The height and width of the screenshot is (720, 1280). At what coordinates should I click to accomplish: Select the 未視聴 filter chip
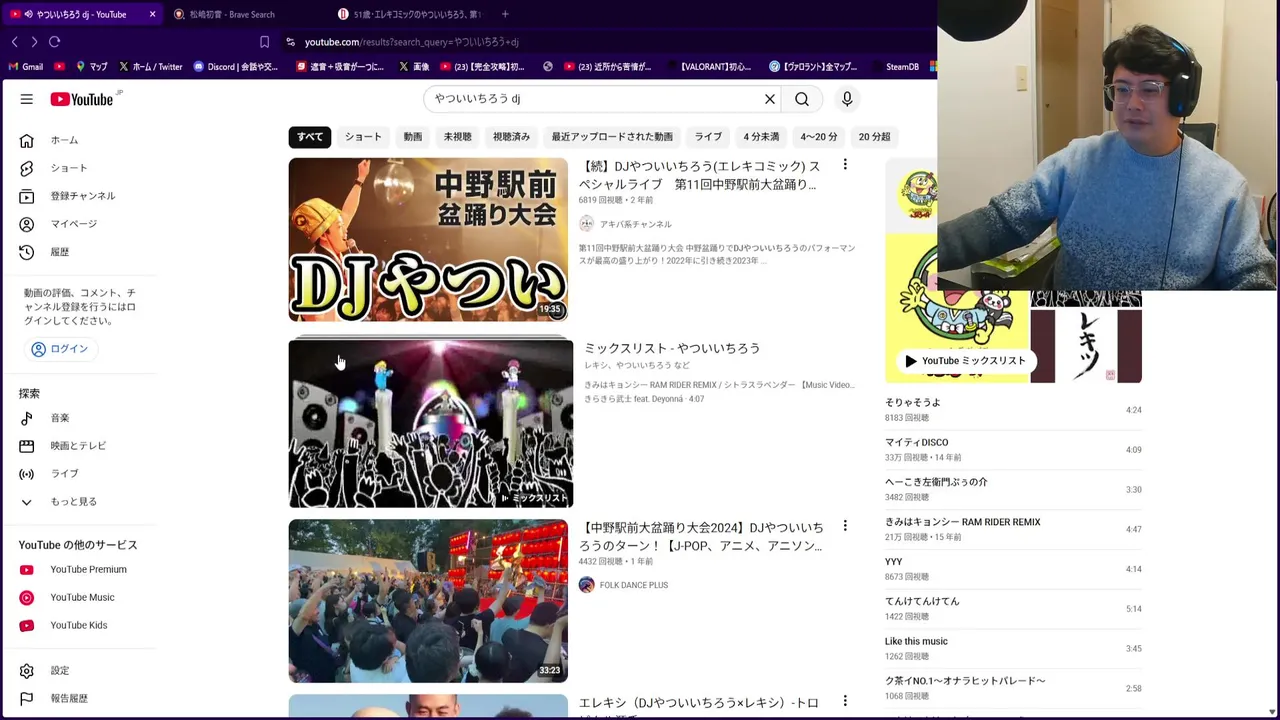(457, 137)
